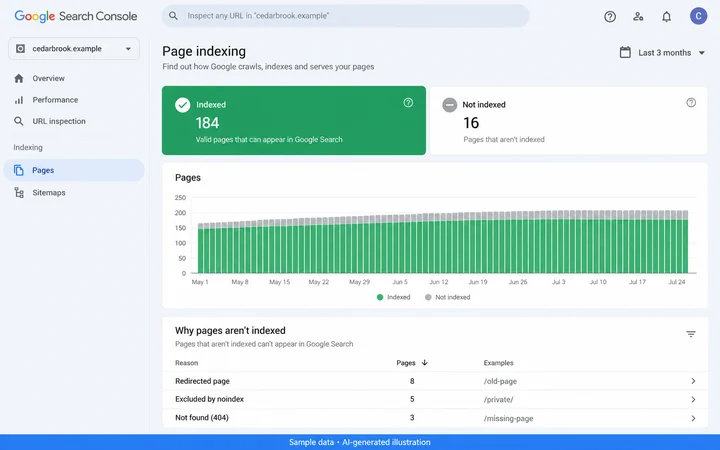Click the Why pages aren't indexed heading
The image size is (720, 450).
pyautogui.click(x=230, y=331)
